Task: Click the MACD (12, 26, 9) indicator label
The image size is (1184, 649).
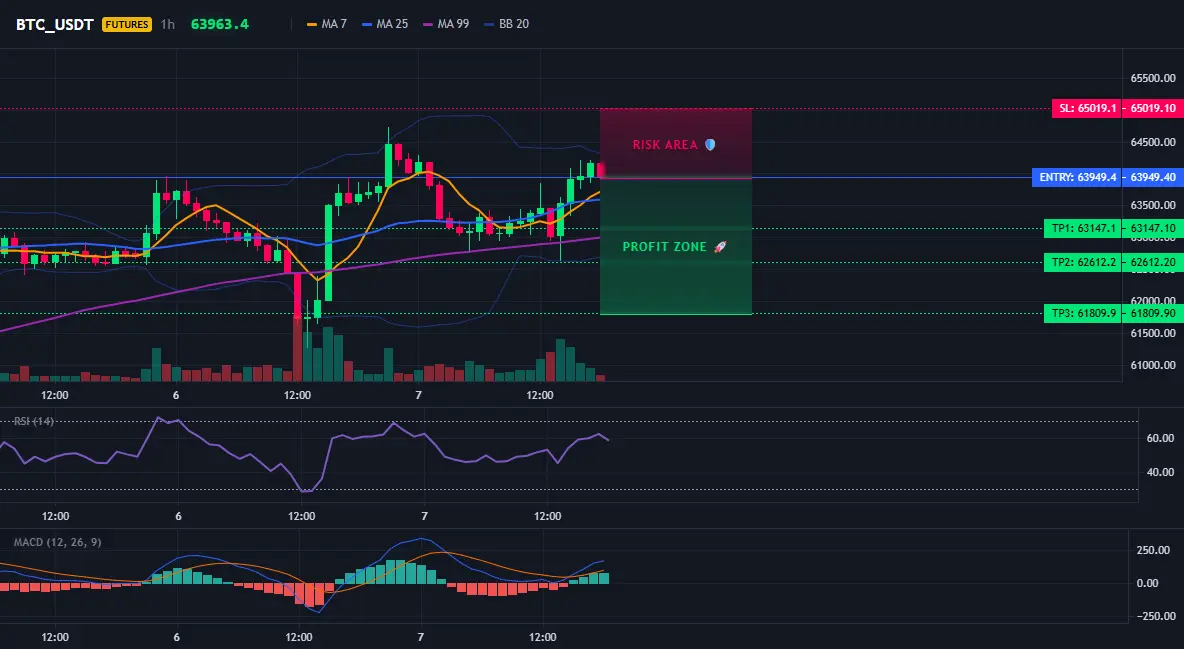Action: tap(57, 542)
